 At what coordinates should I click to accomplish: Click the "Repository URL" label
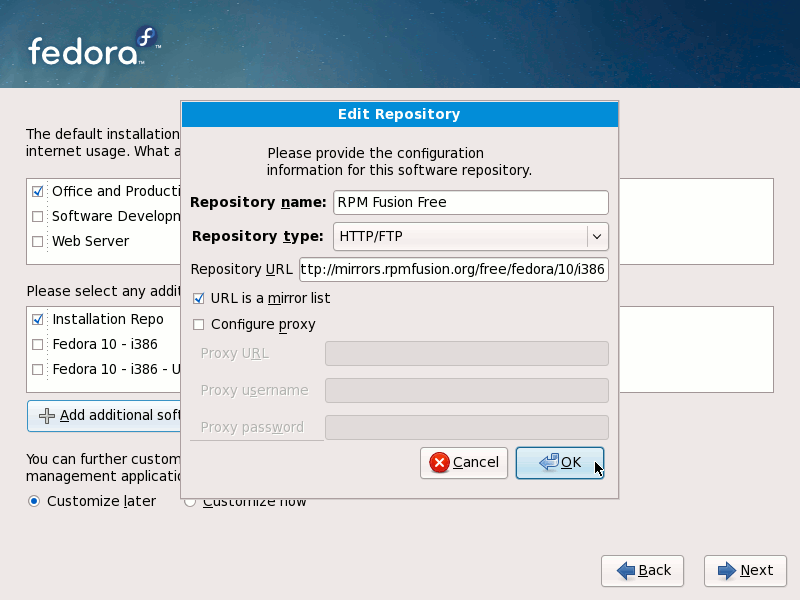point(241,269)
